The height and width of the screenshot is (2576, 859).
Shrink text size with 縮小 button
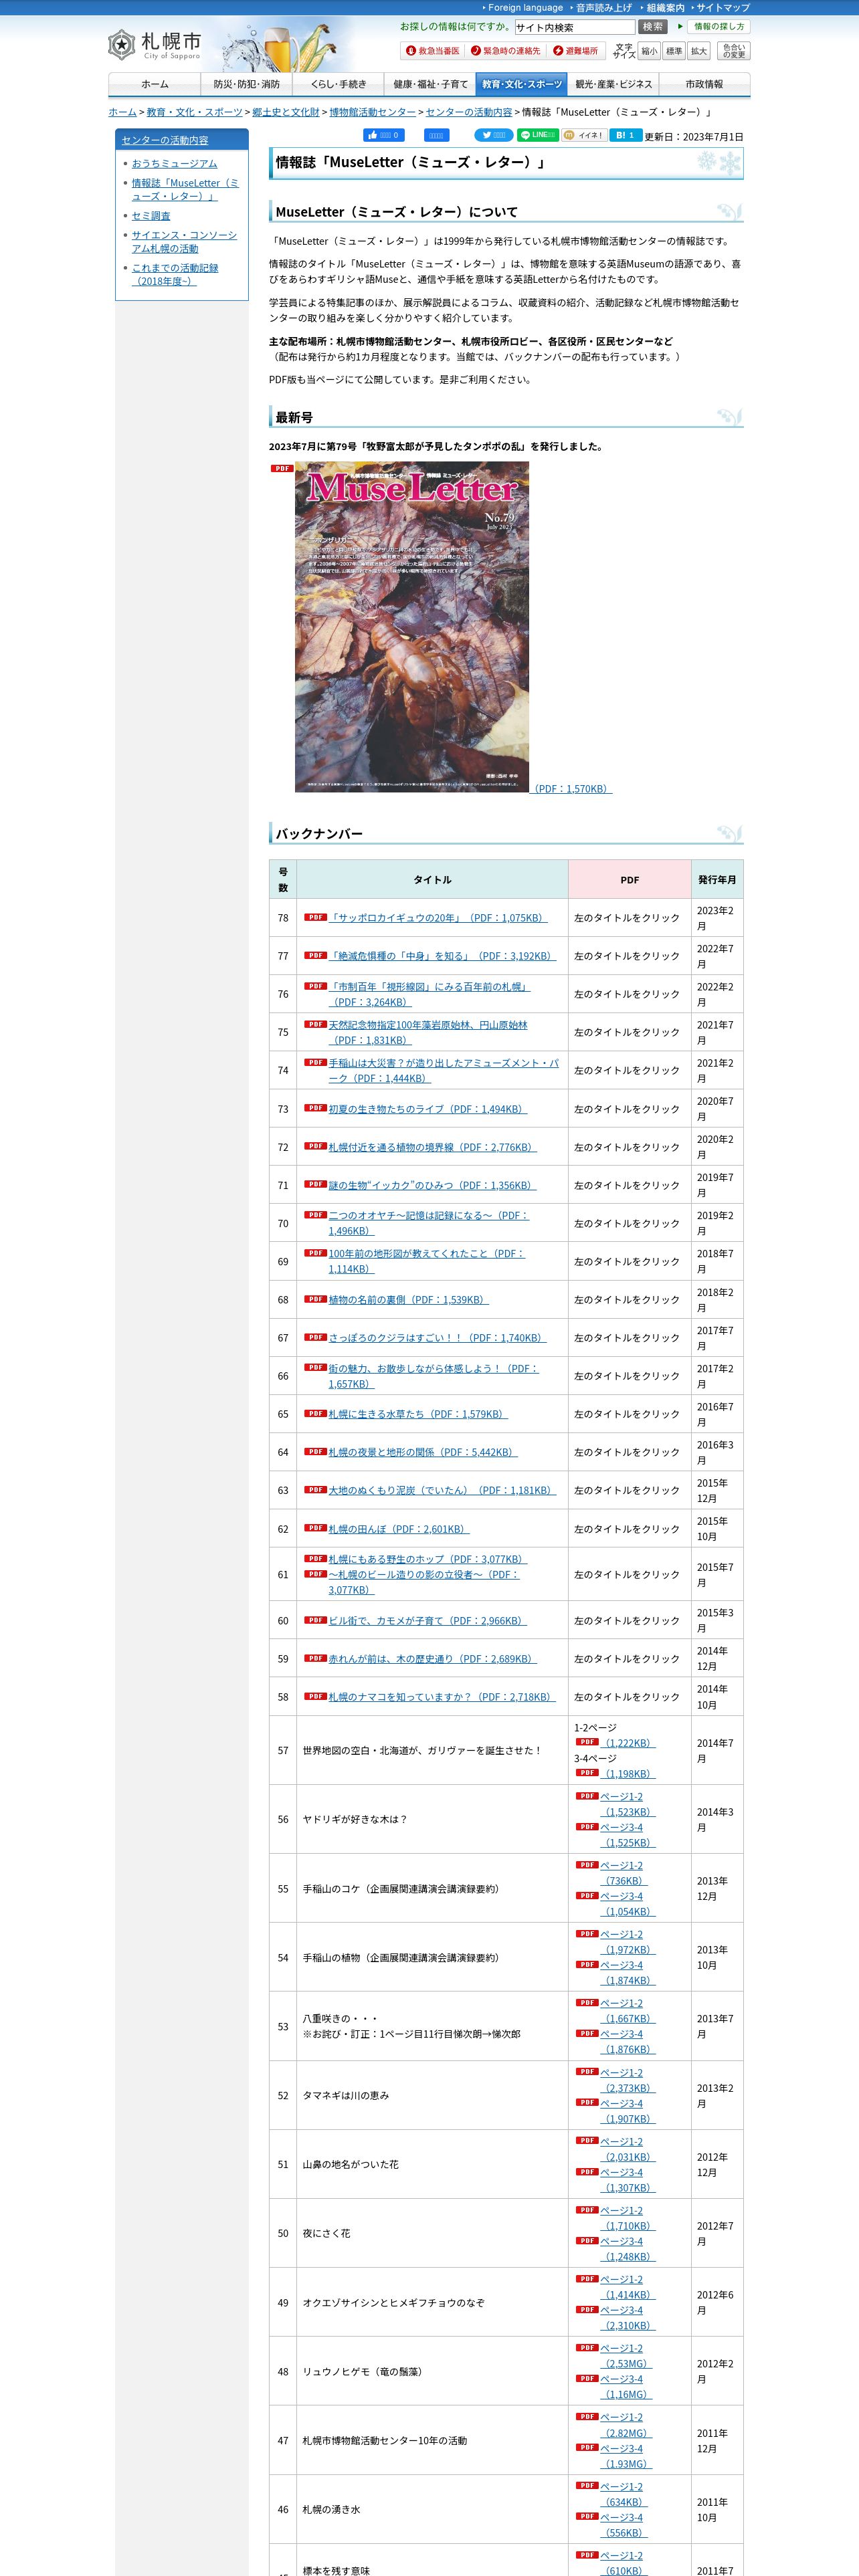(649, 51)
